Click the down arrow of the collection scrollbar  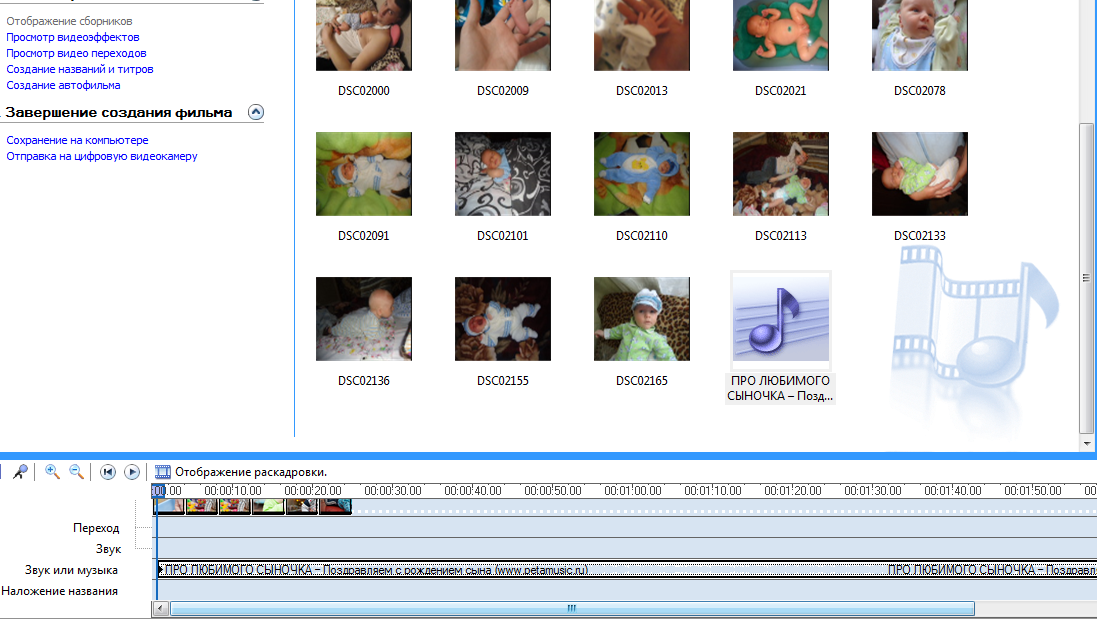[x=1087, y=443]
